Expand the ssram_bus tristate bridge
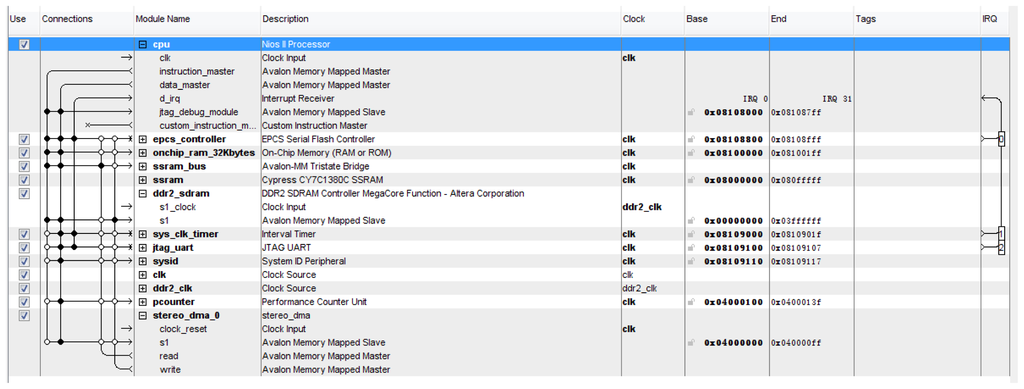Screen dimensions: 1024x389 click(x=143, y=166)
